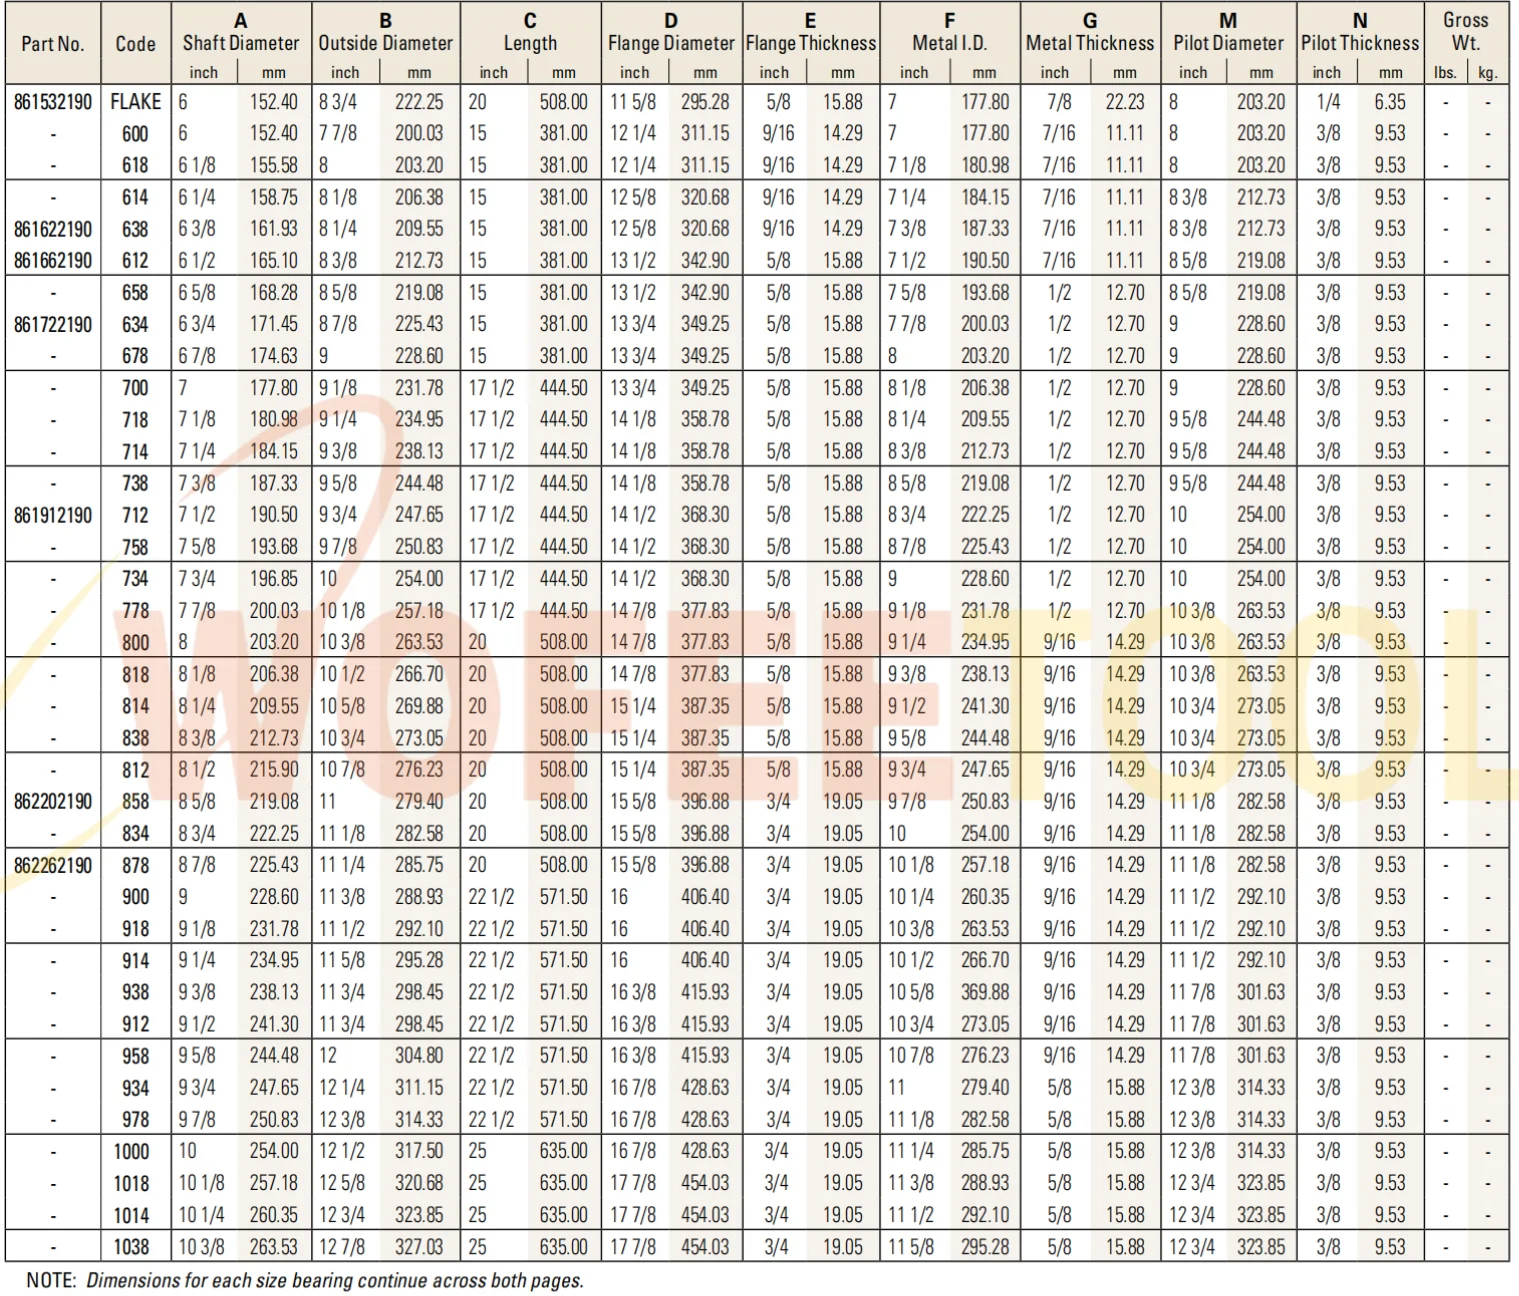Click pilot thickness value 6.35
This screenshot has height=1296, width=1519.
click(x=1390, y=102)
